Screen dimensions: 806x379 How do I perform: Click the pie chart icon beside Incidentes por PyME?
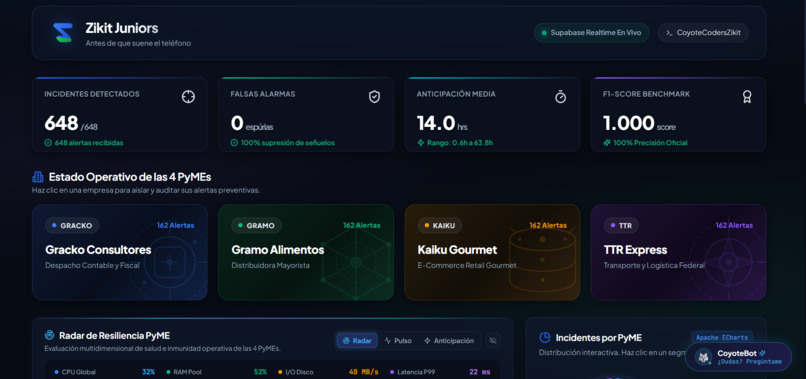pyautogui.click(x=544, y=338)
